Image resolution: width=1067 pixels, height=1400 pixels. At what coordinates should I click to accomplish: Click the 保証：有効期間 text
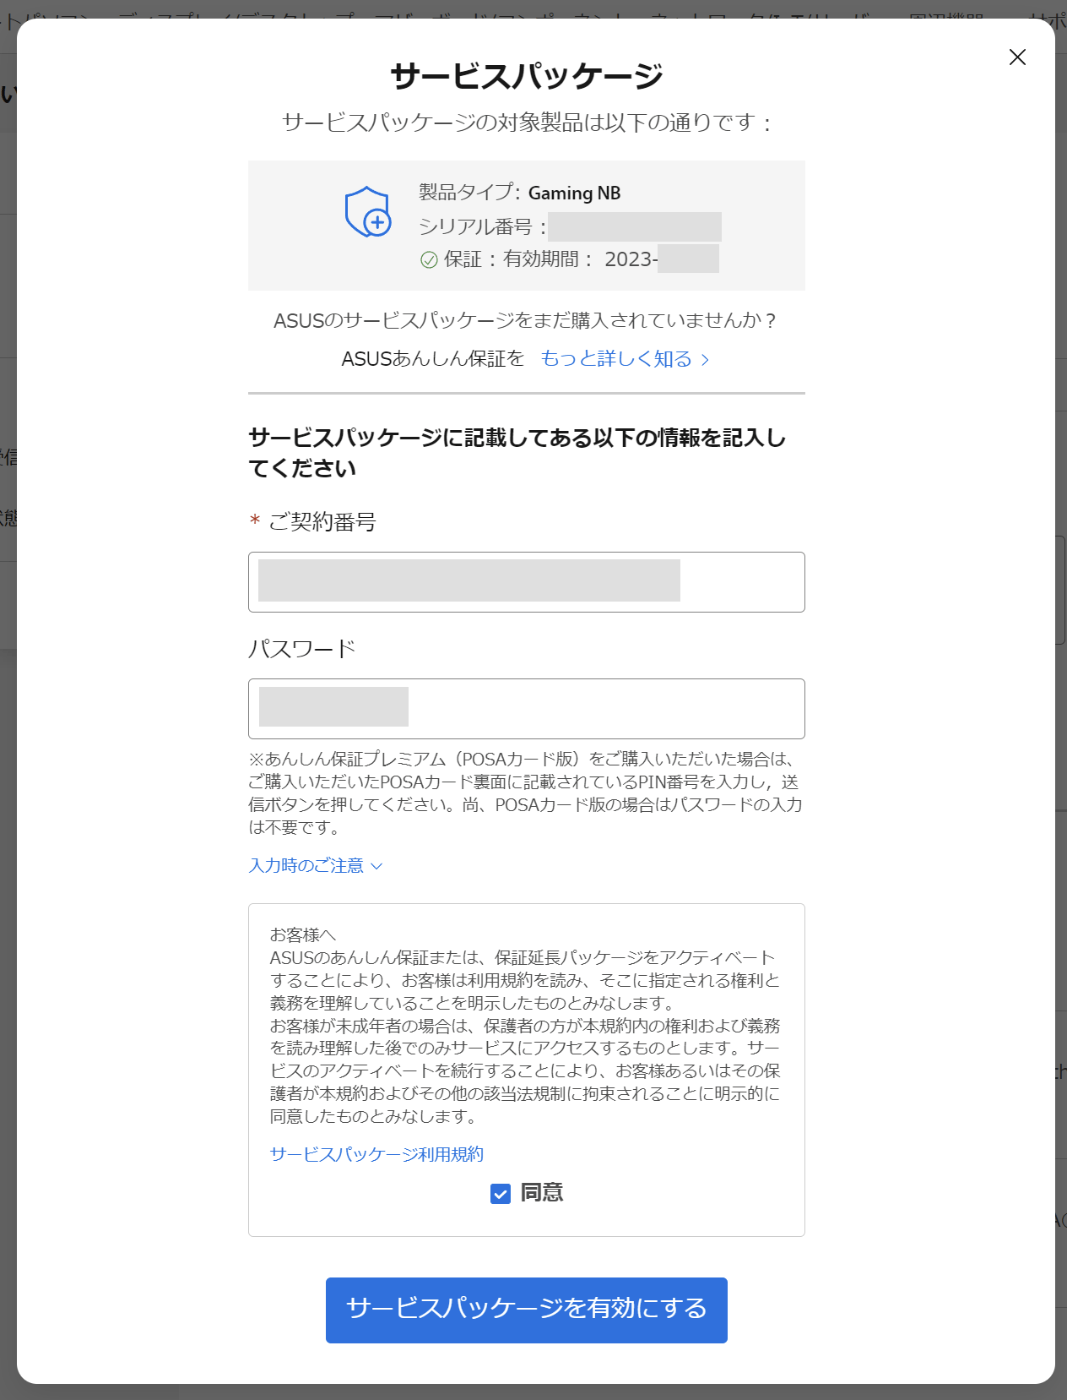[x=519, y=260]
